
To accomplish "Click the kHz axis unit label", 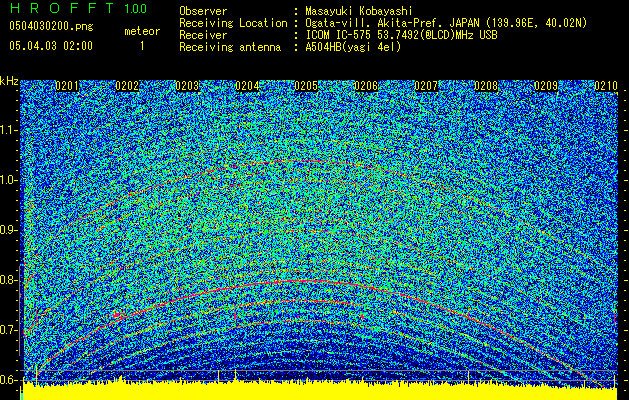I will pyautogui.click(x=9, y=81).
